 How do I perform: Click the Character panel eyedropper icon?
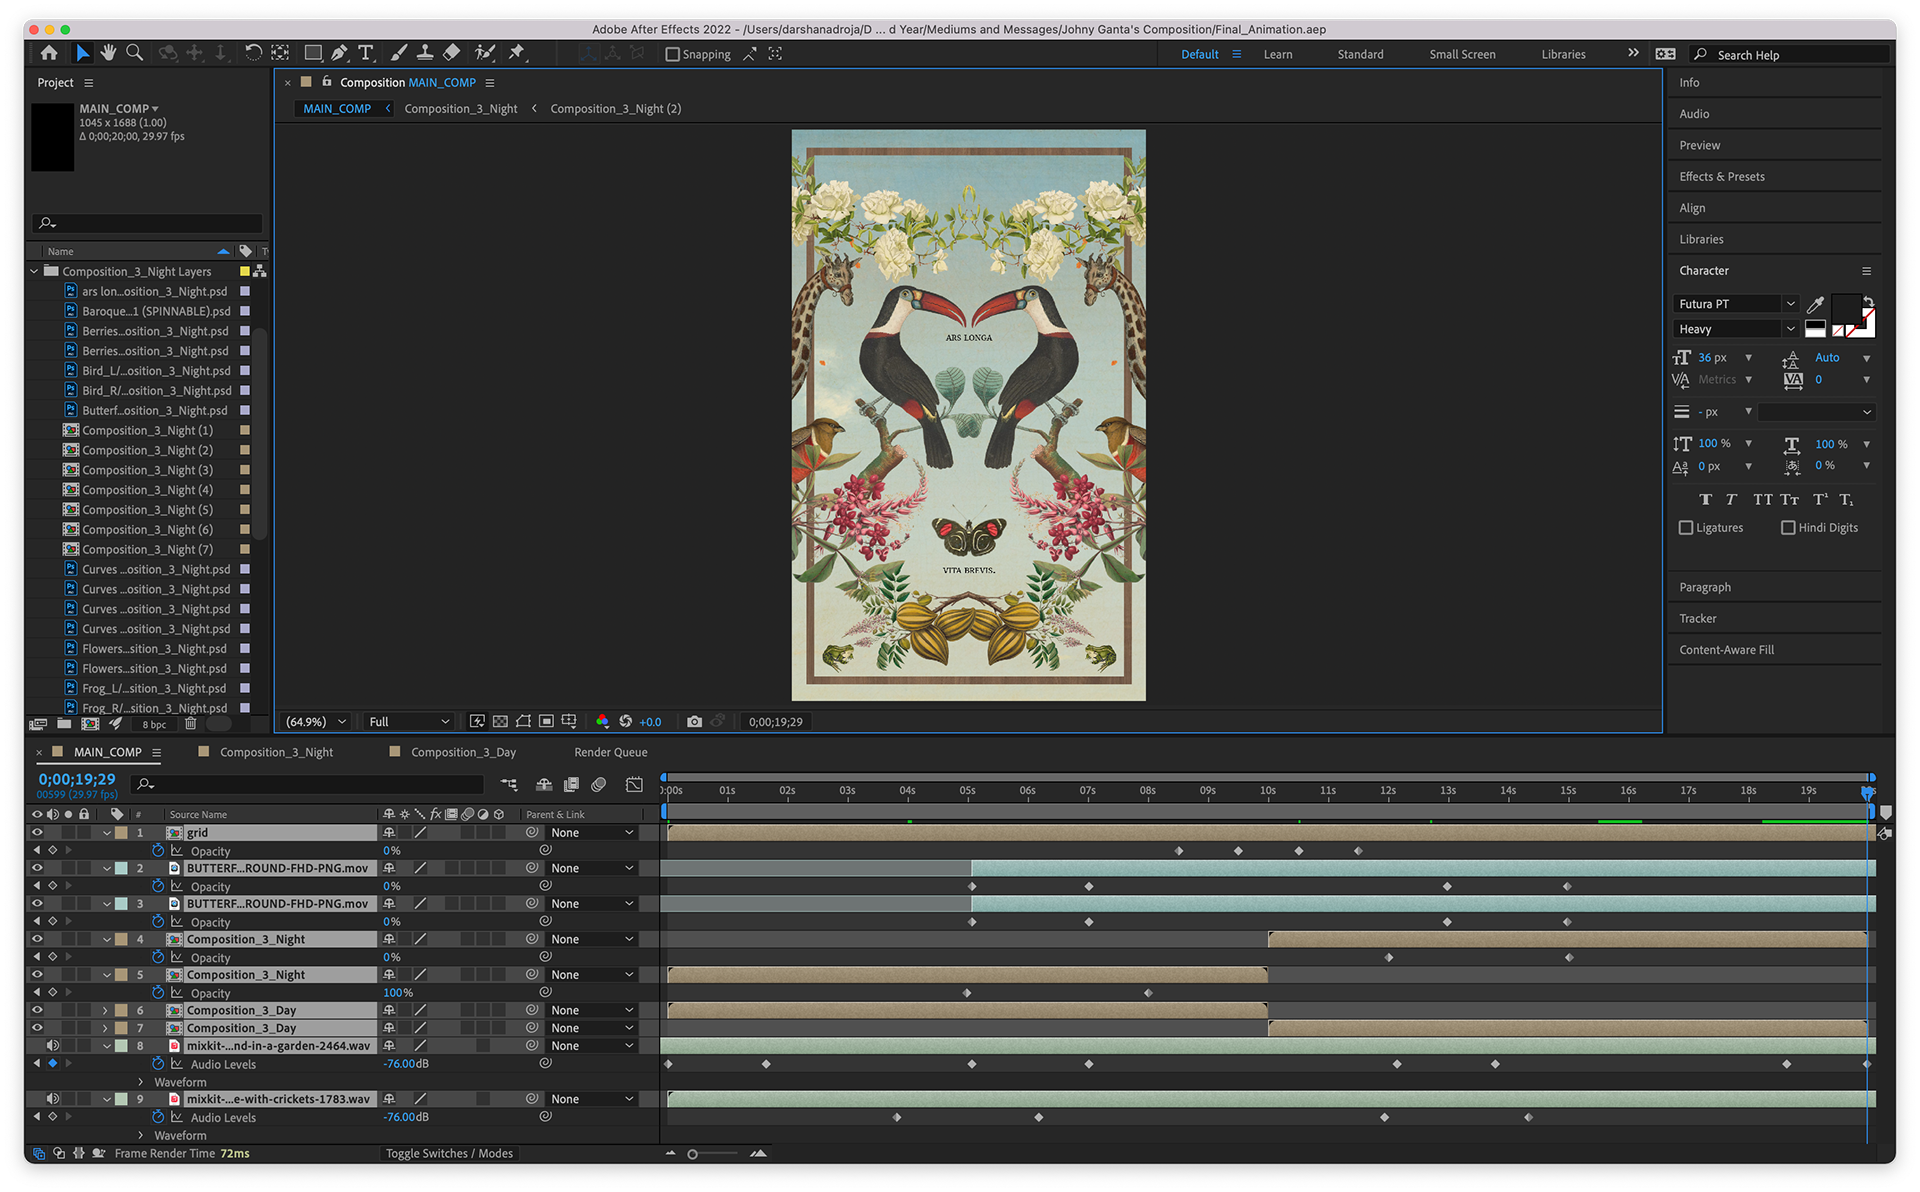[1816, 305]
